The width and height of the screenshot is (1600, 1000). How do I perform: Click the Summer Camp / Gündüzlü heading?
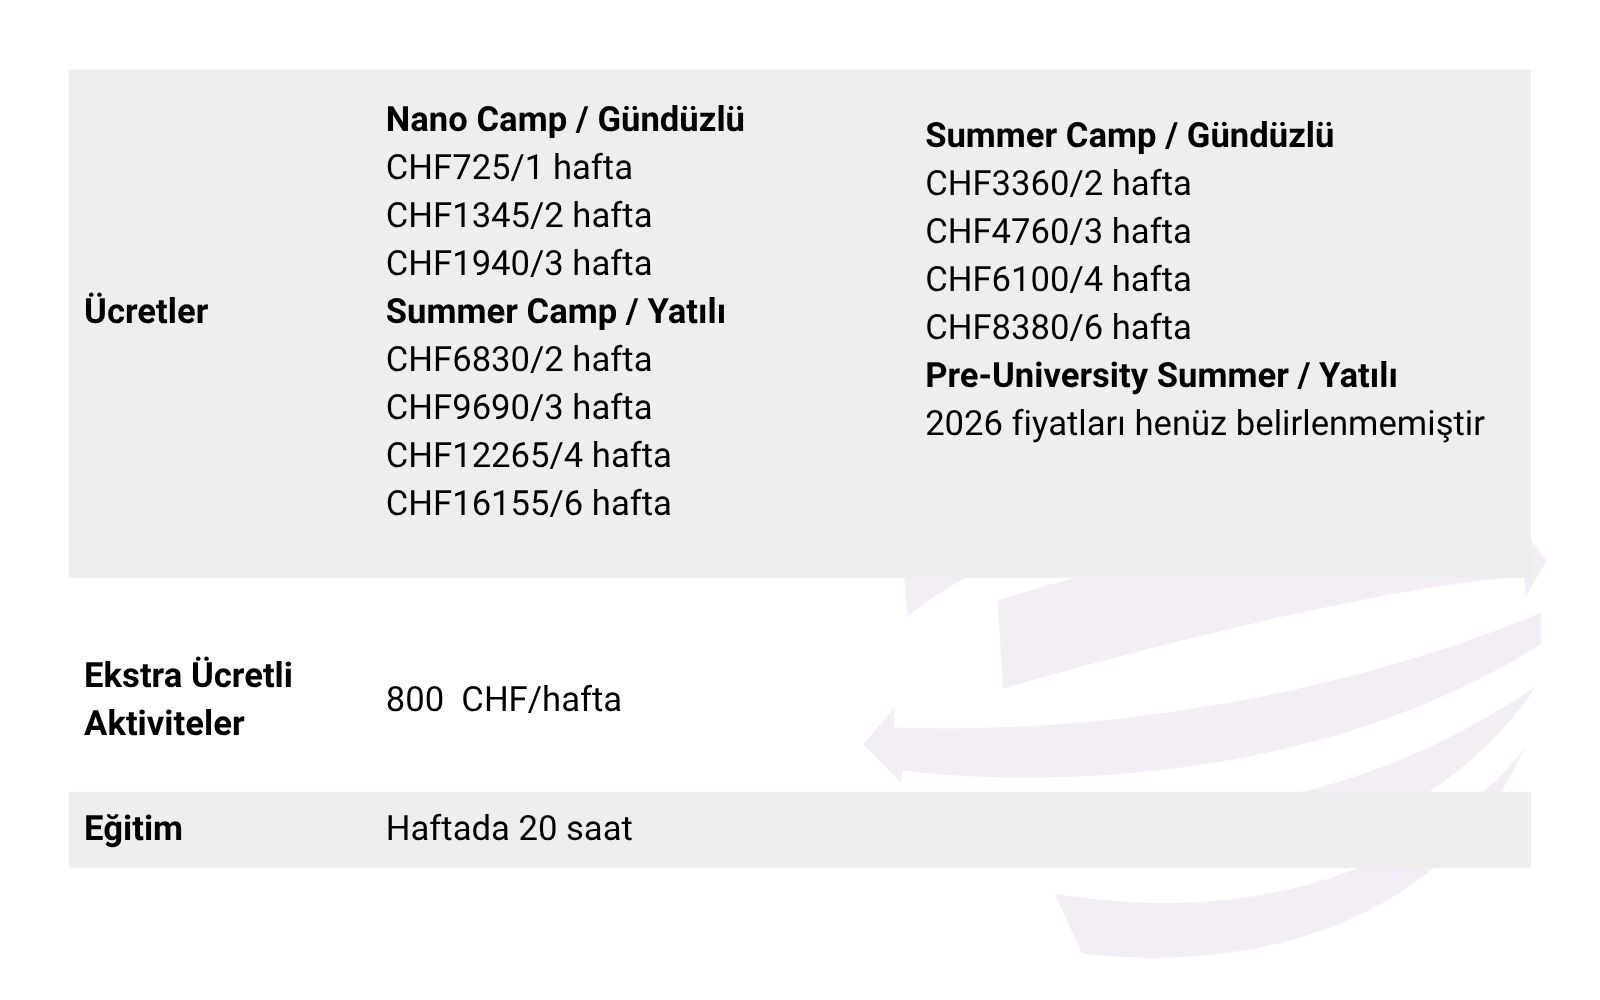(1129, 135)
